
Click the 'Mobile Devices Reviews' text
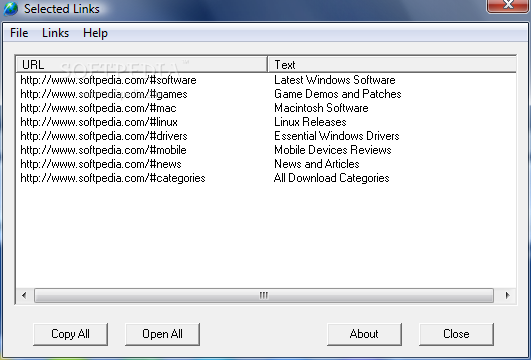point(333,150)
